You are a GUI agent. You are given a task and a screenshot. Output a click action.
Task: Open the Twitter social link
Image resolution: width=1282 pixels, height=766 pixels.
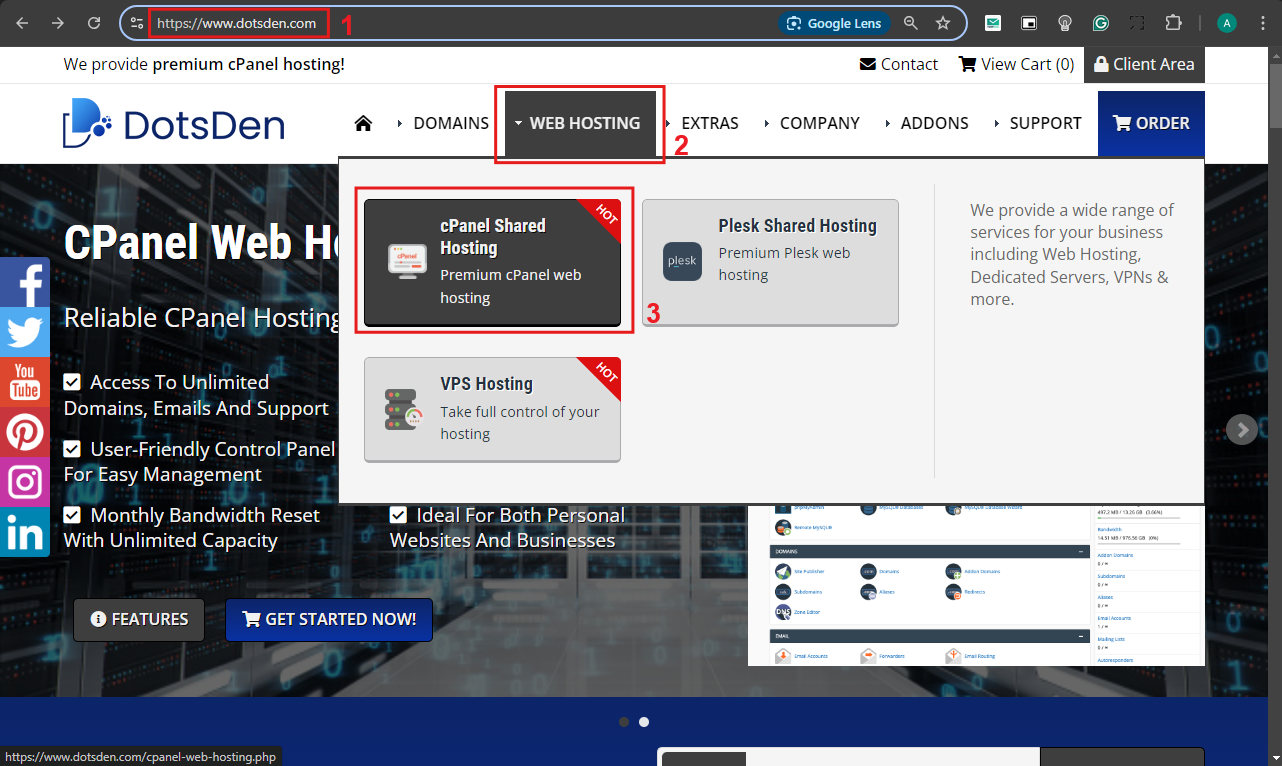(x=24, y=333)
